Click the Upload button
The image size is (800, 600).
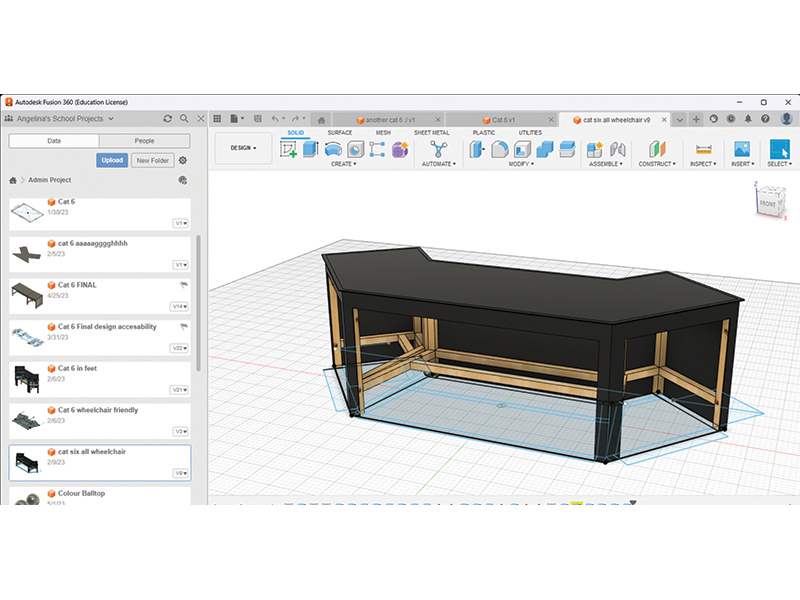point(112,160)
